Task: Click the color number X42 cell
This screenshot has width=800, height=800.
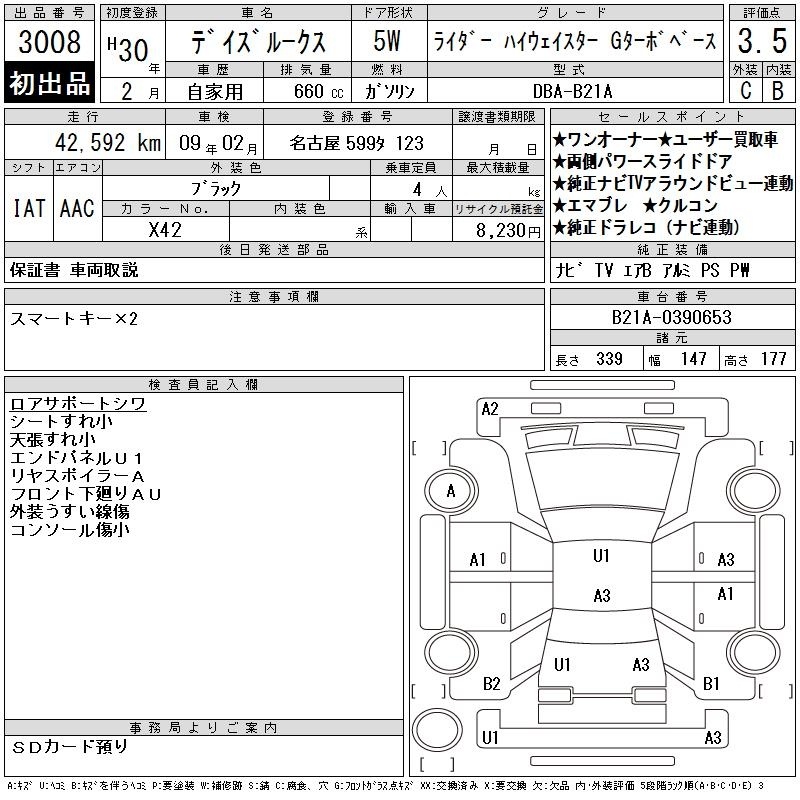Action: click(165, 230)
